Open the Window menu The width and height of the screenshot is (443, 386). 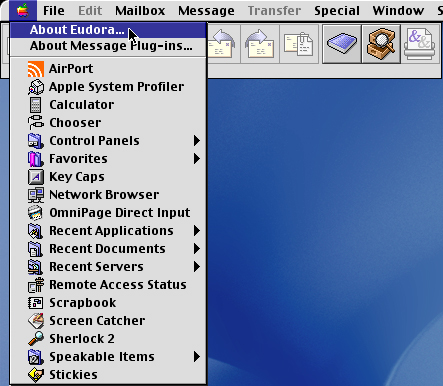point(398,11)
